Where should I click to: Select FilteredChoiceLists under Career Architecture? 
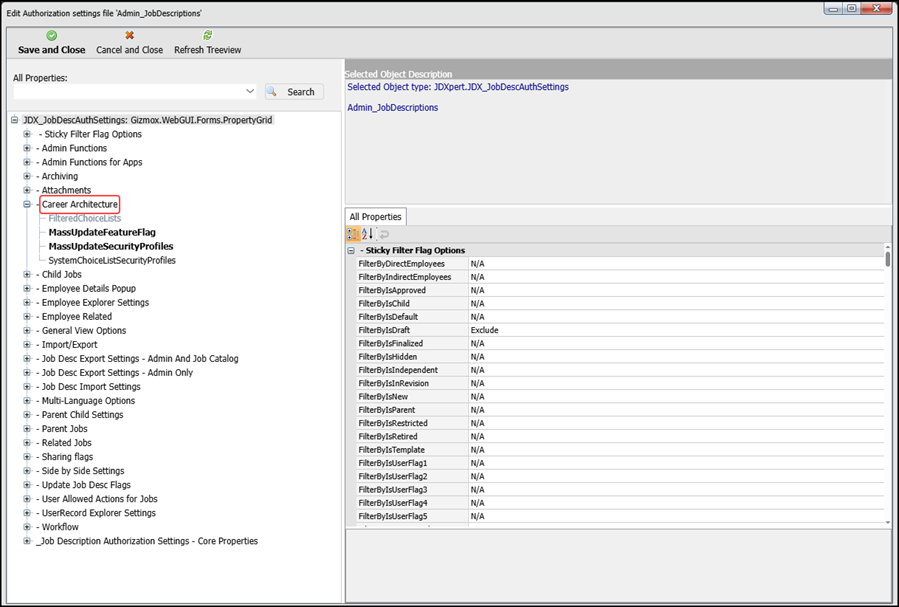[x=85, y=218]
